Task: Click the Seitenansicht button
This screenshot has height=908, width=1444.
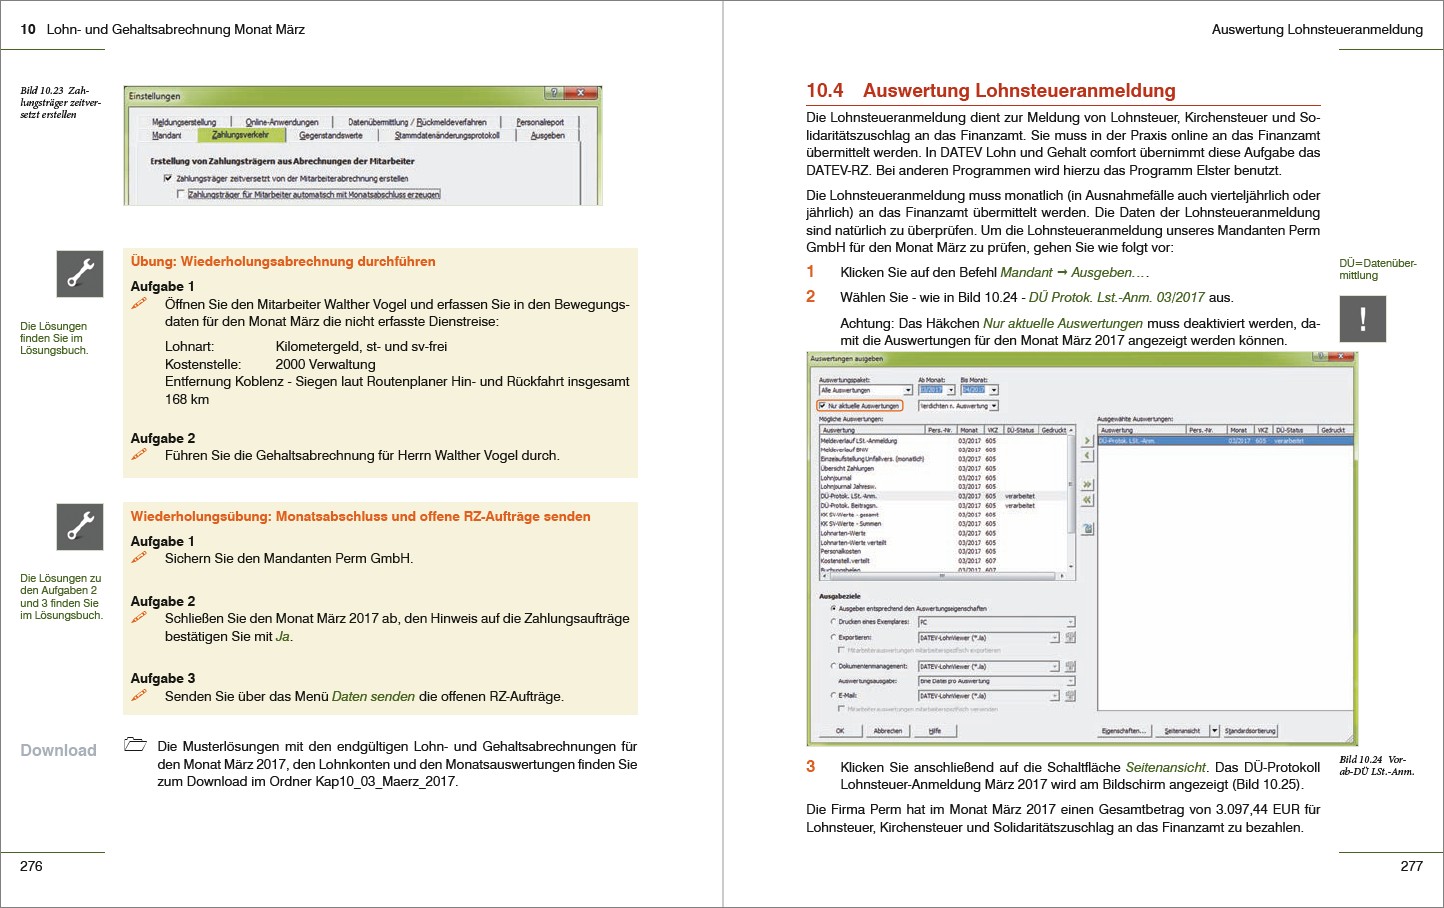Action: coord(1182,731)
